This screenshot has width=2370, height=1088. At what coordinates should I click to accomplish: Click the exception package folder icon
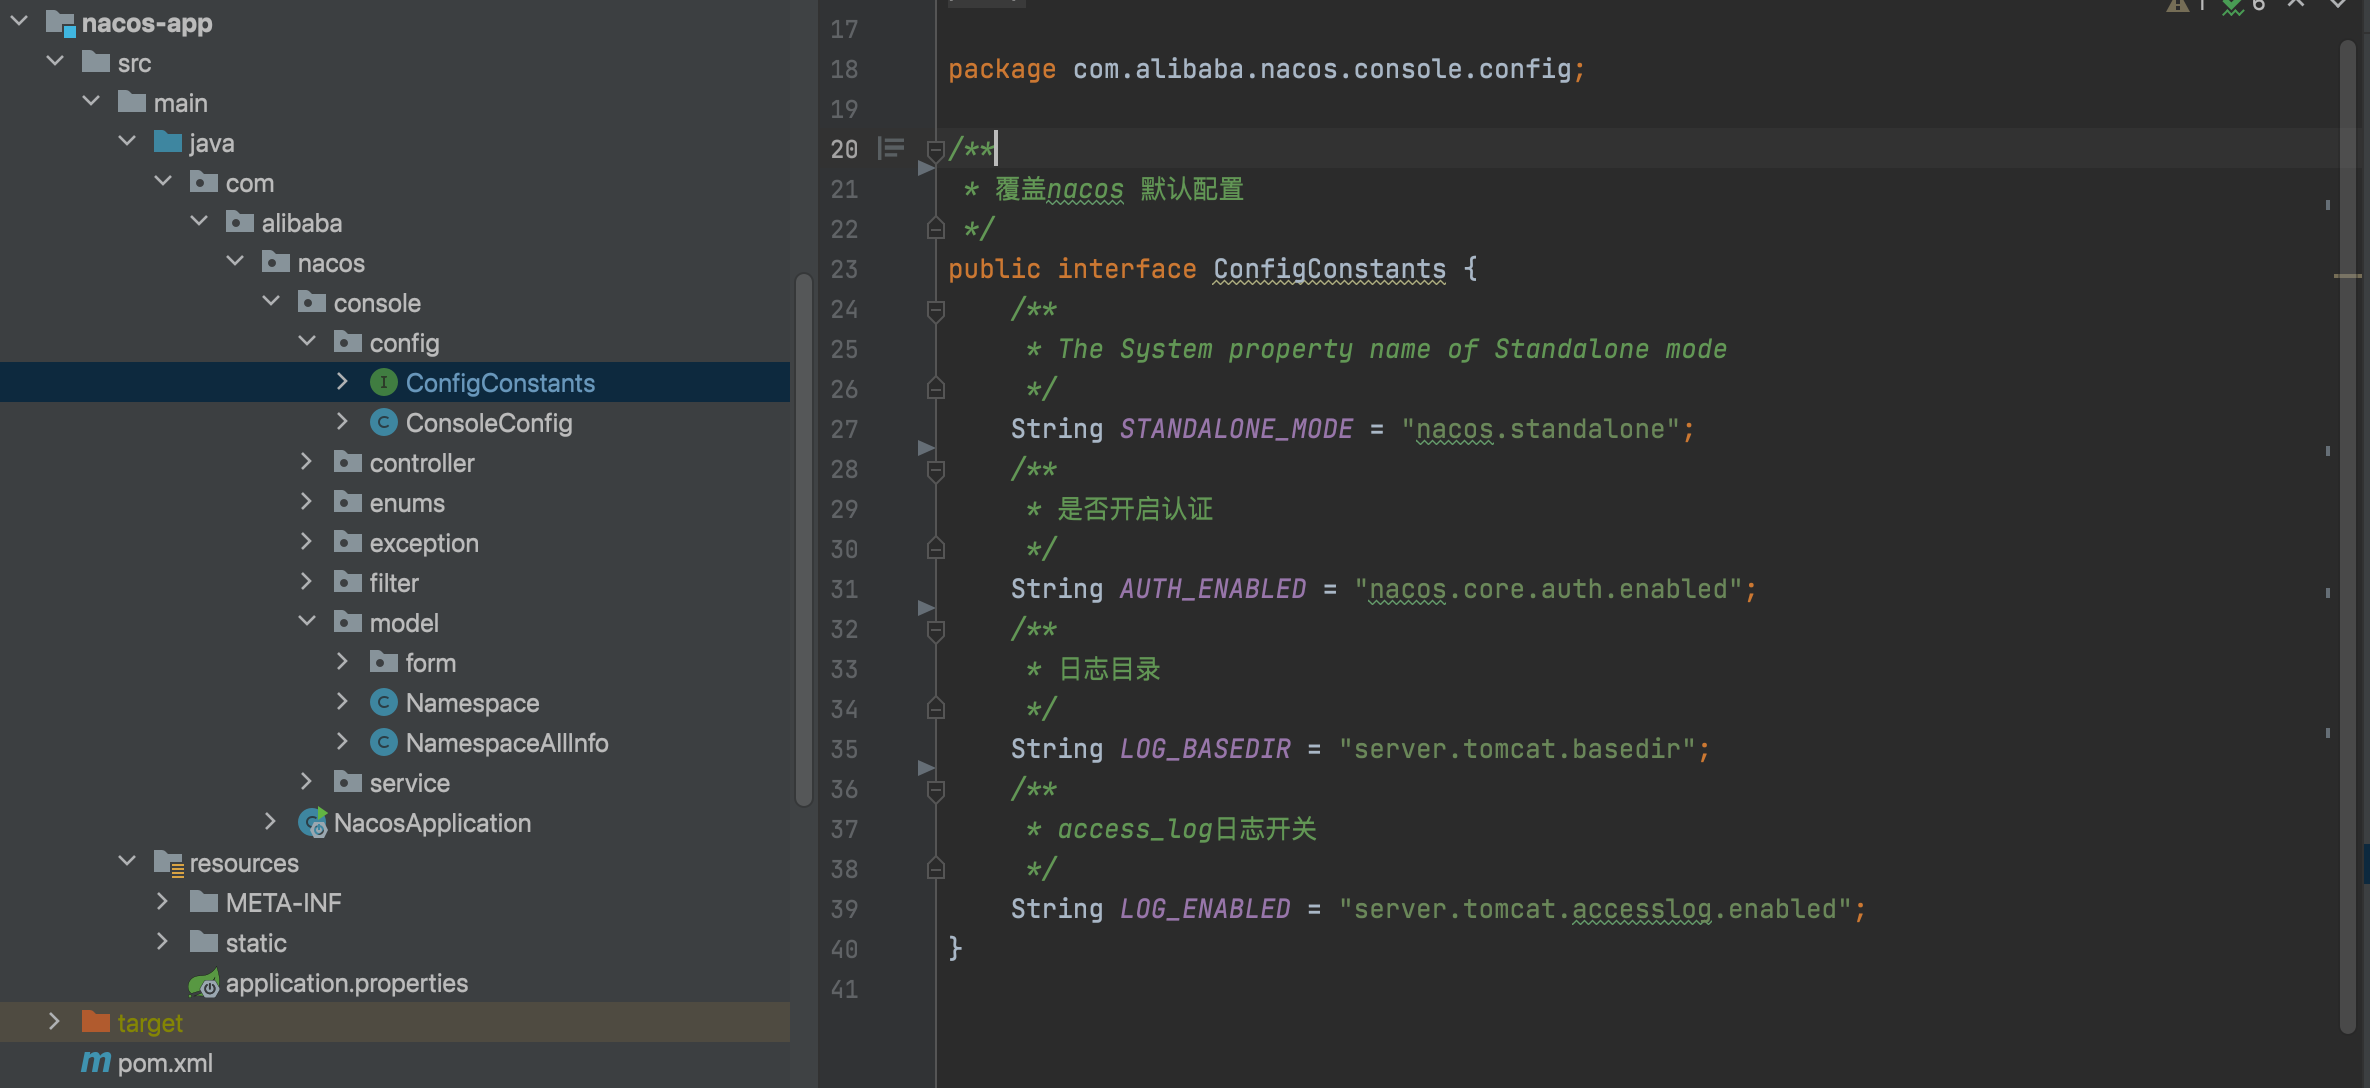click(348, 542)
